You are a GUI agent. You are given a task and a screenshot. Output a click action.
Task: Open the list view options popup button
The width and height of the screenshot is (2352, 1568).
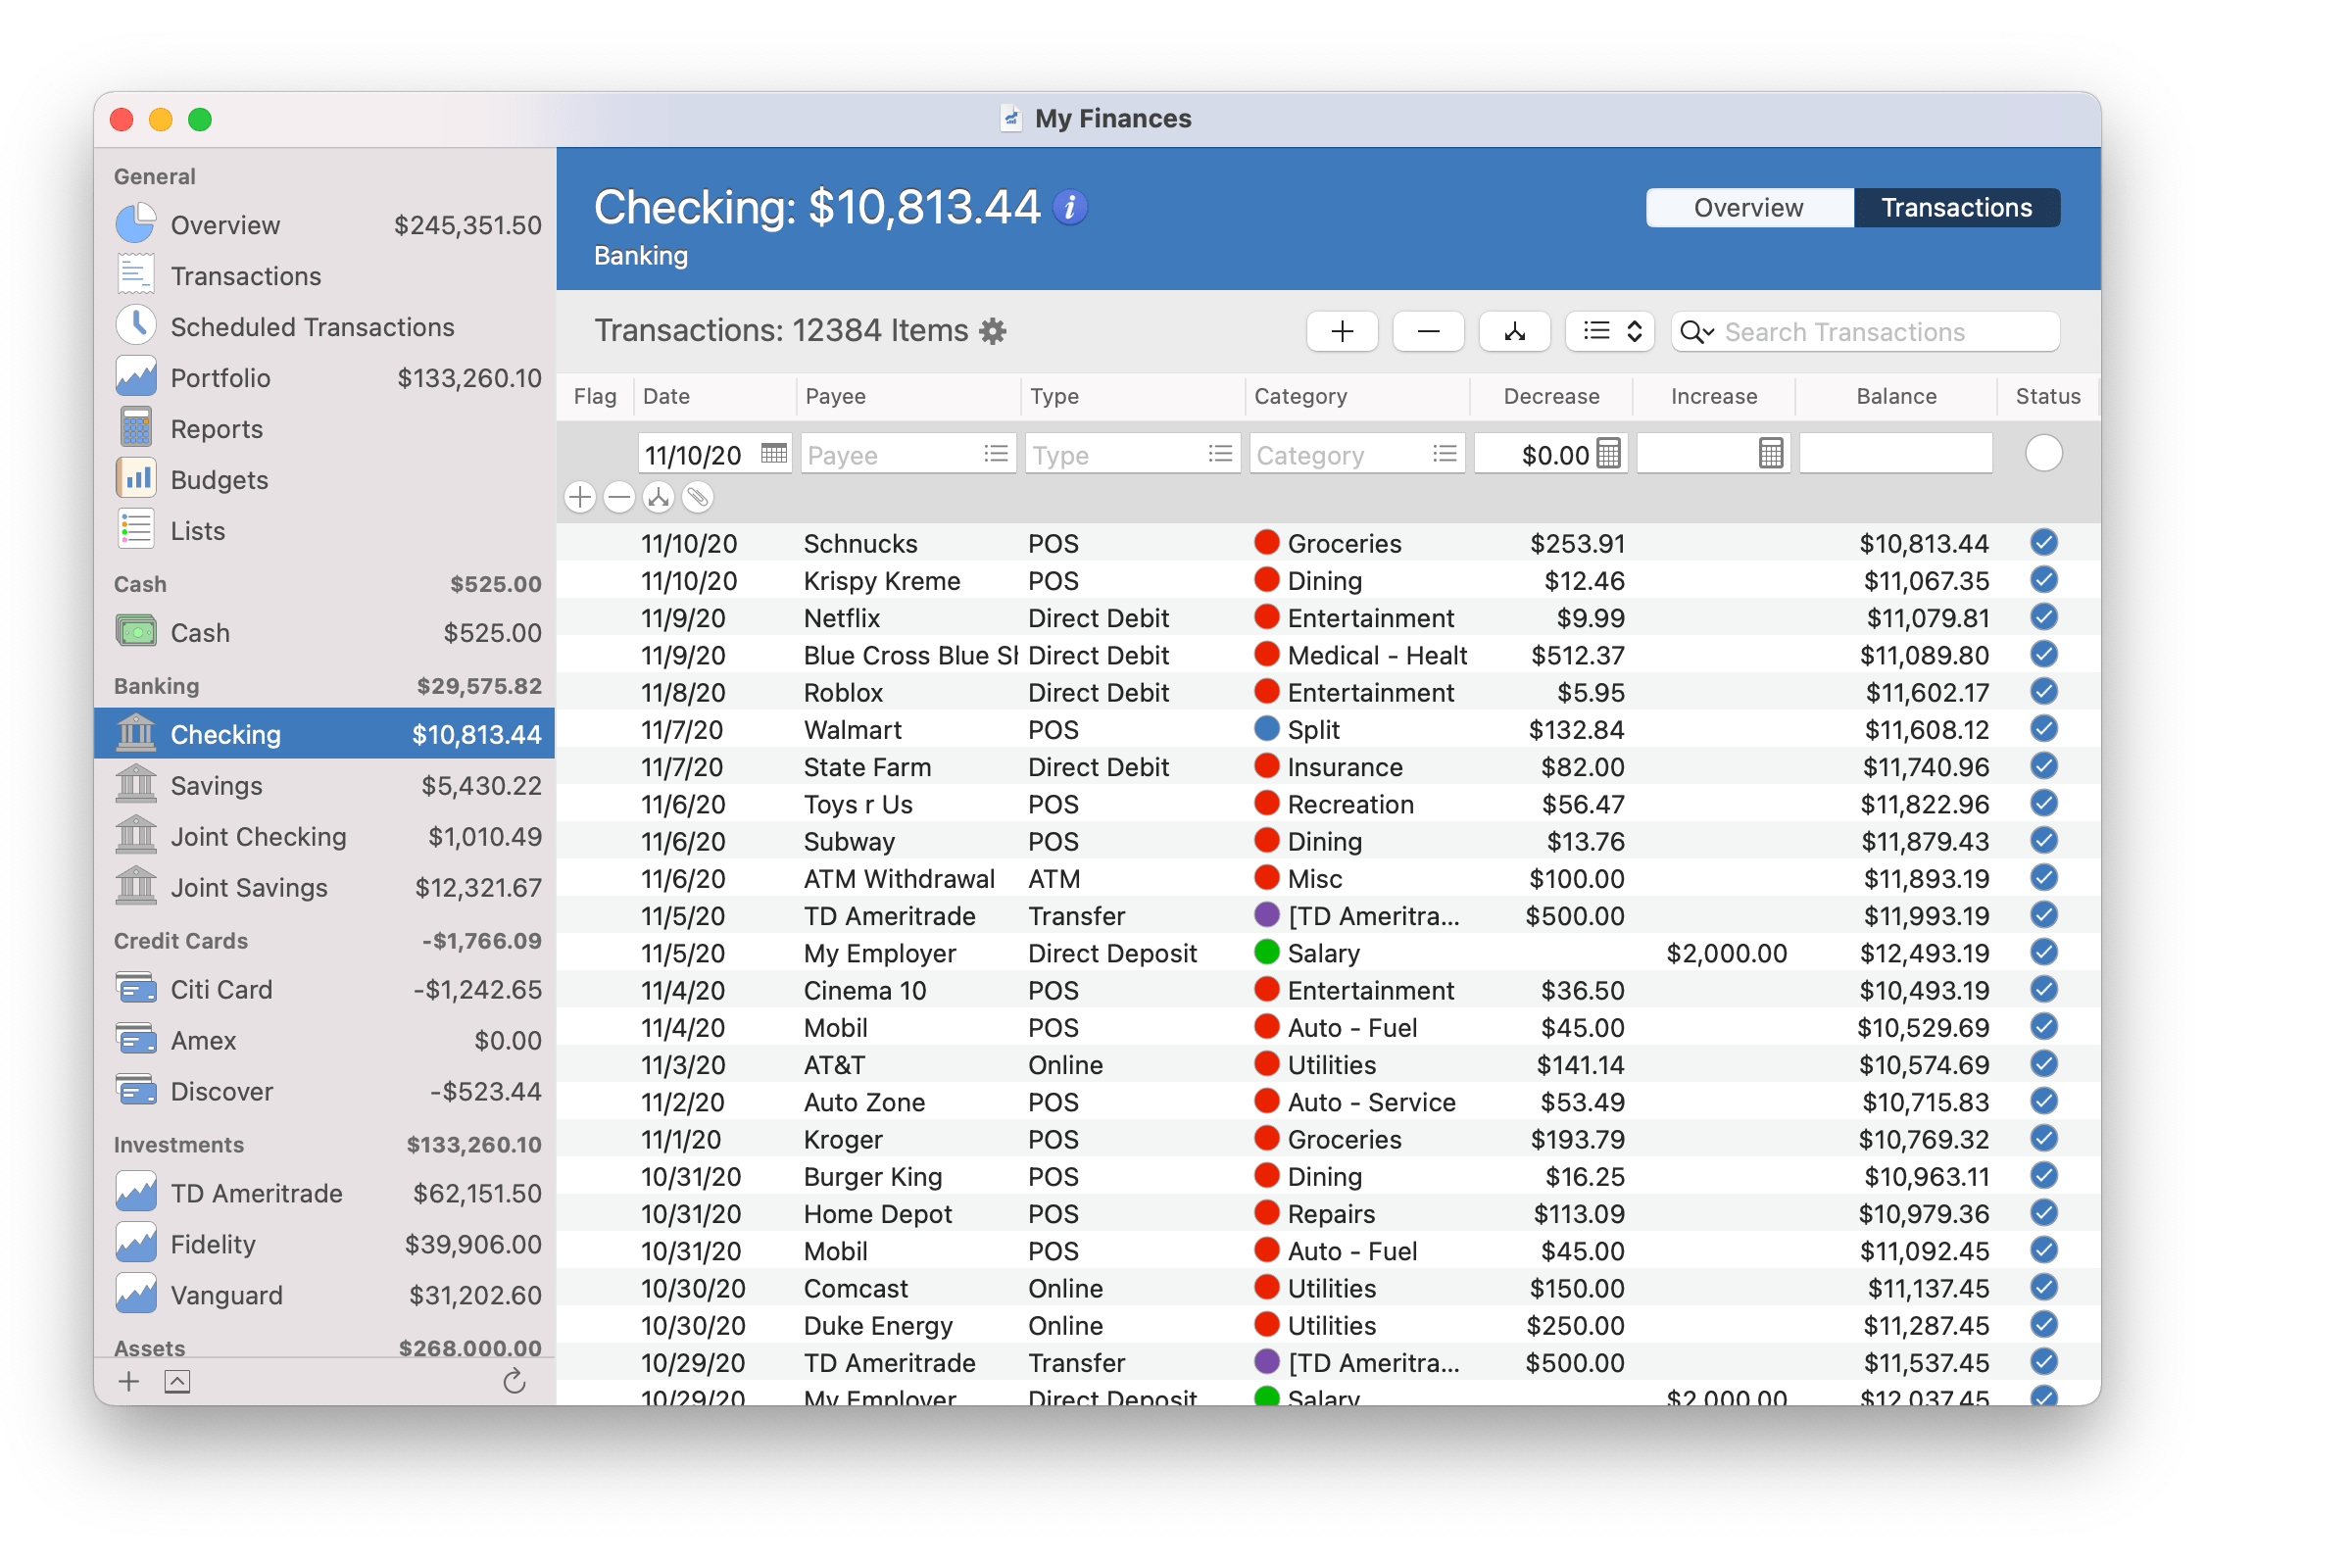pos(1610,331)
